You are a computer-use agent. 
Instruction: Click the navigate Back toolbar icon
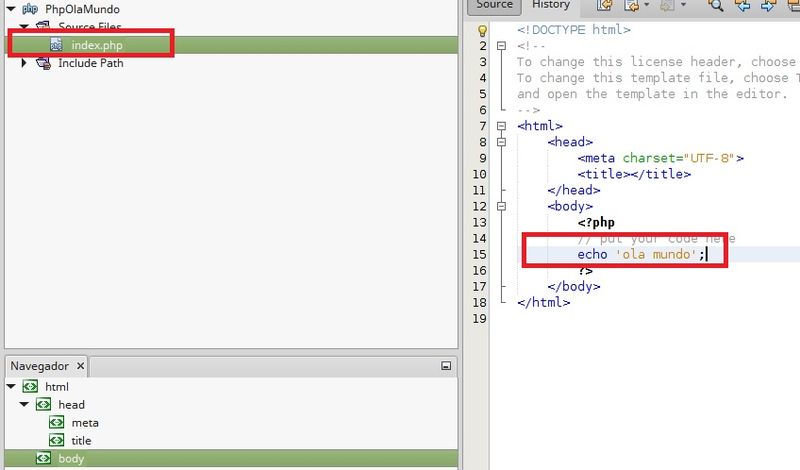(632, 5)
